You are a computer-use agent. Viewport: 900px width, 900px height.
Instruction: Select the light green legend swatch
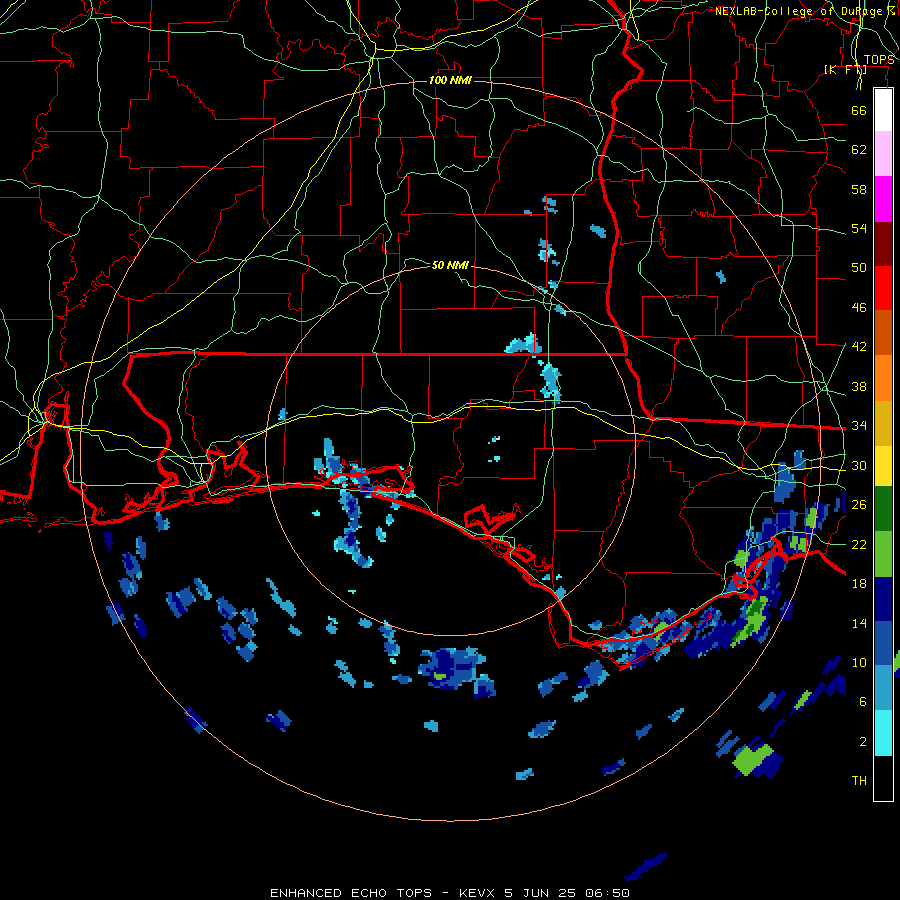[x=883, y=554]
